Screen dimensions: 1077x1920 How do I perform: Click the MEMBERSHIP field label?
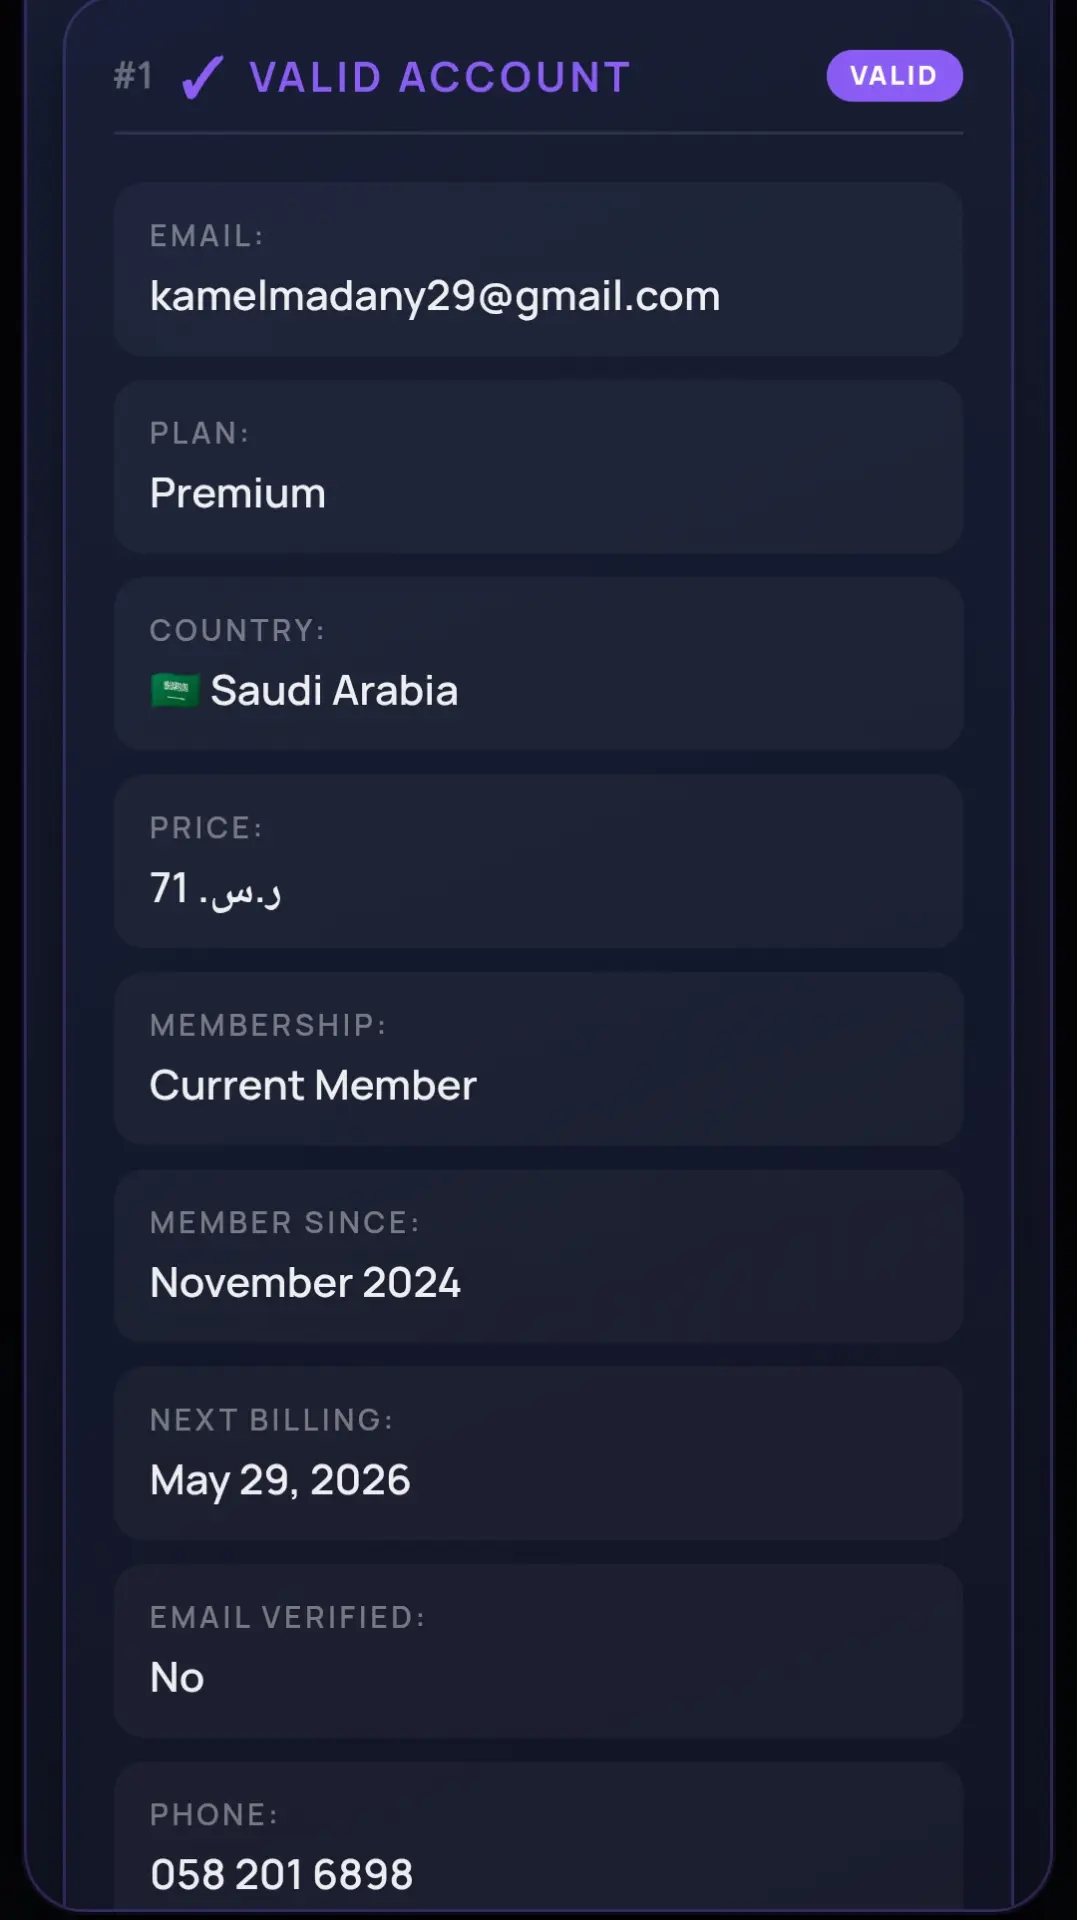(267, 1025)
